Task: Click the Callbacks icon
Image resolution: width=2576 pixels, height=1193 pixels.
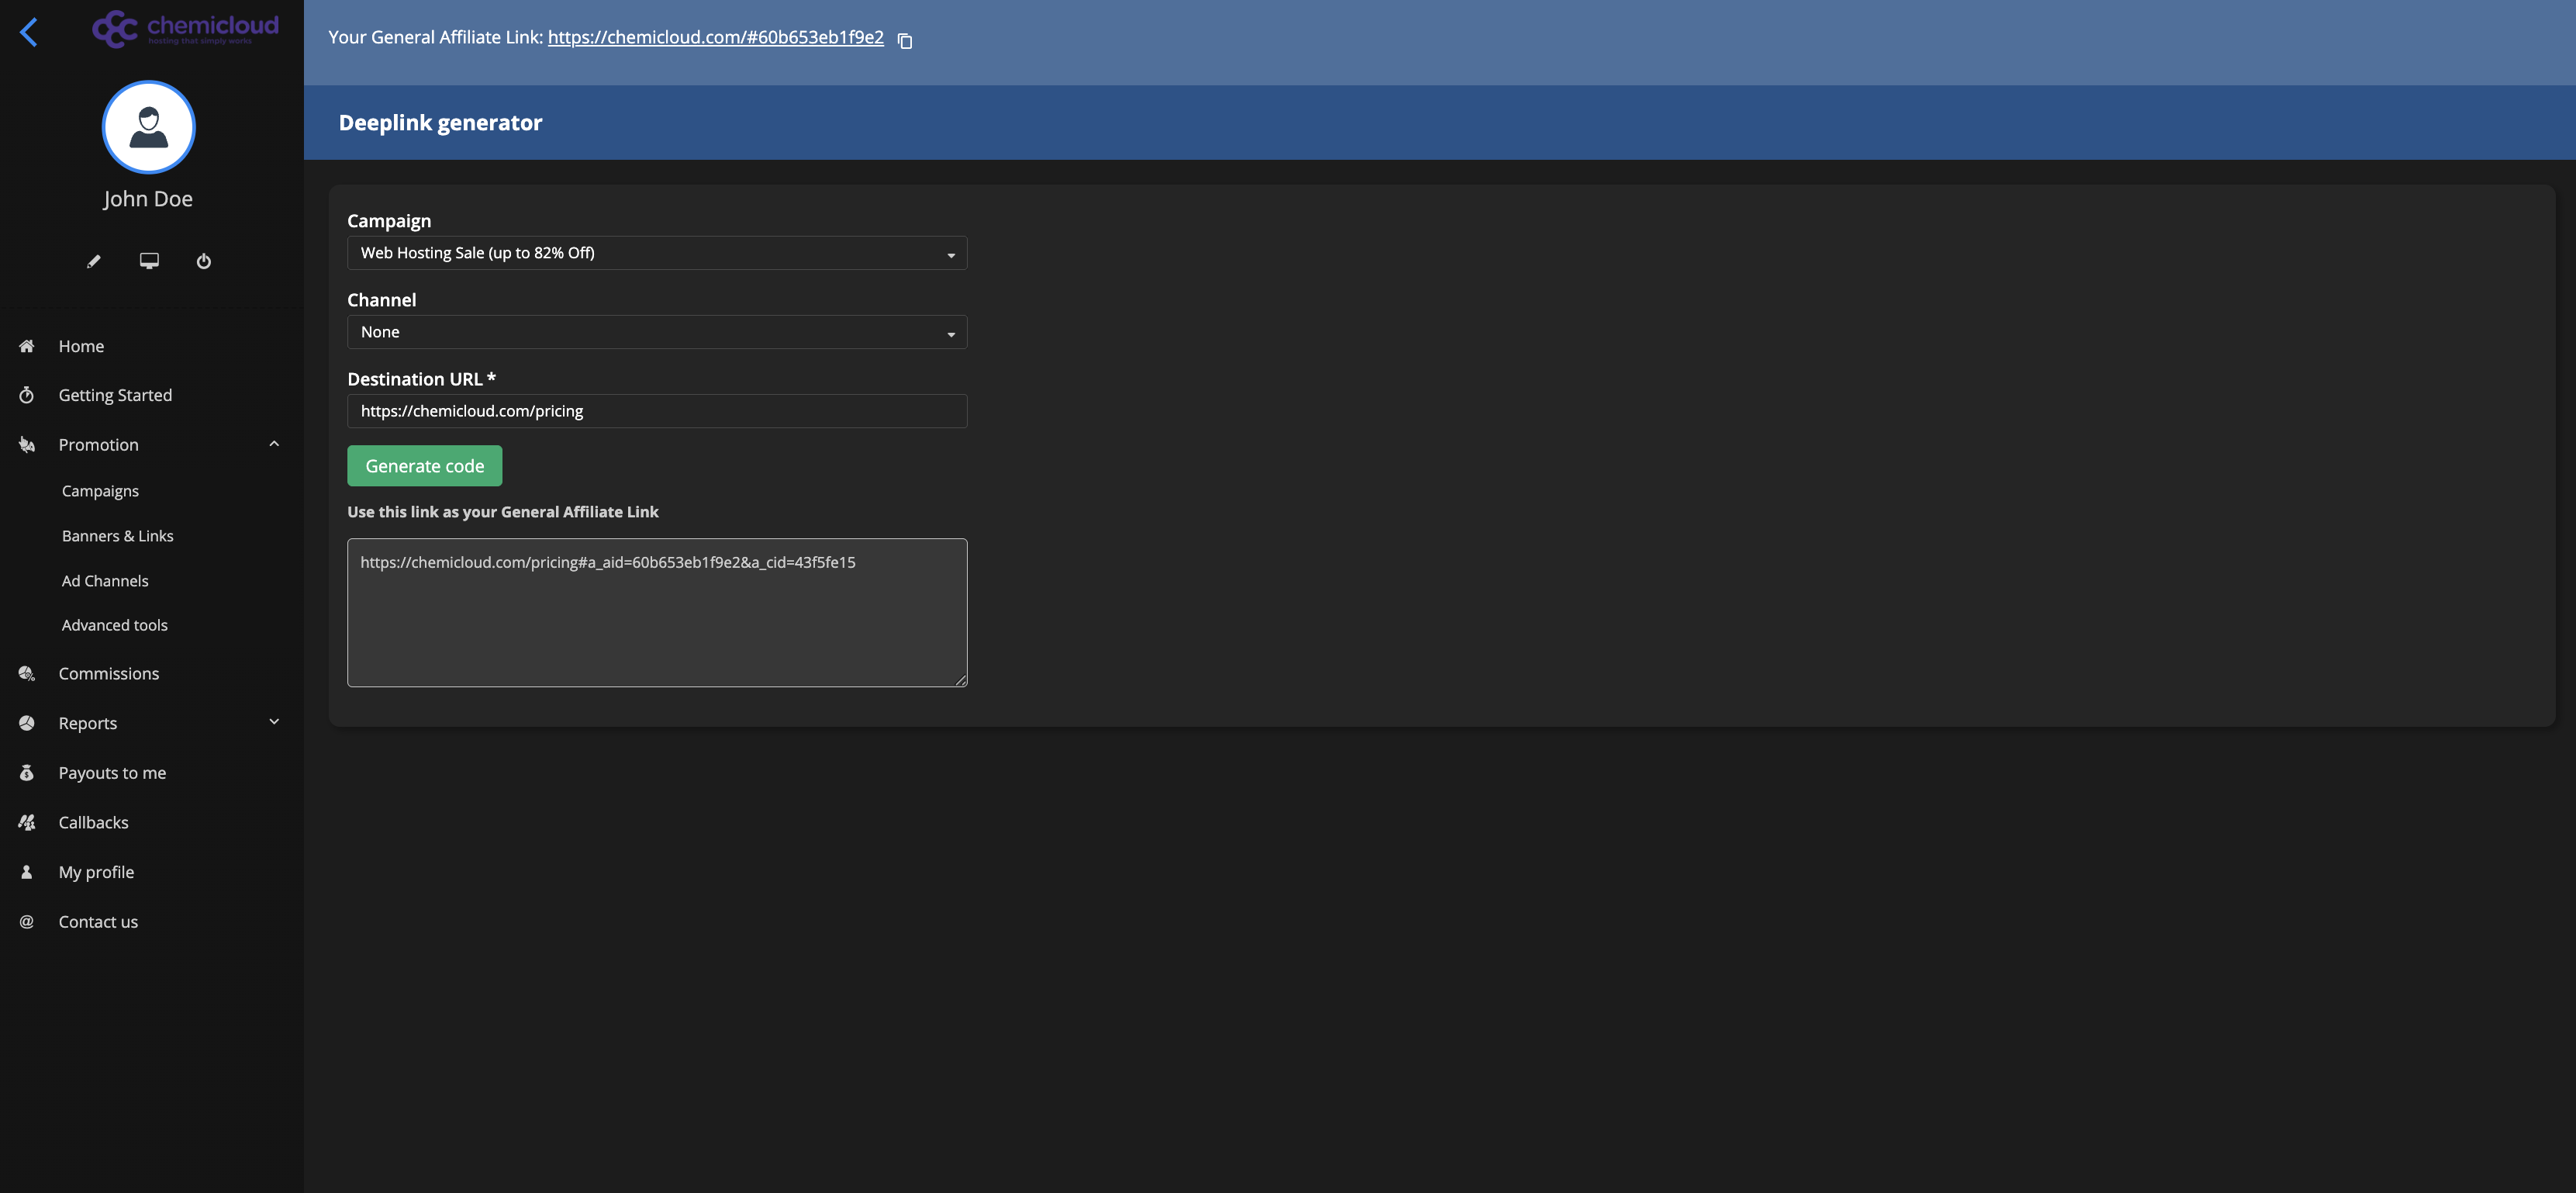Action: point(27,822)
